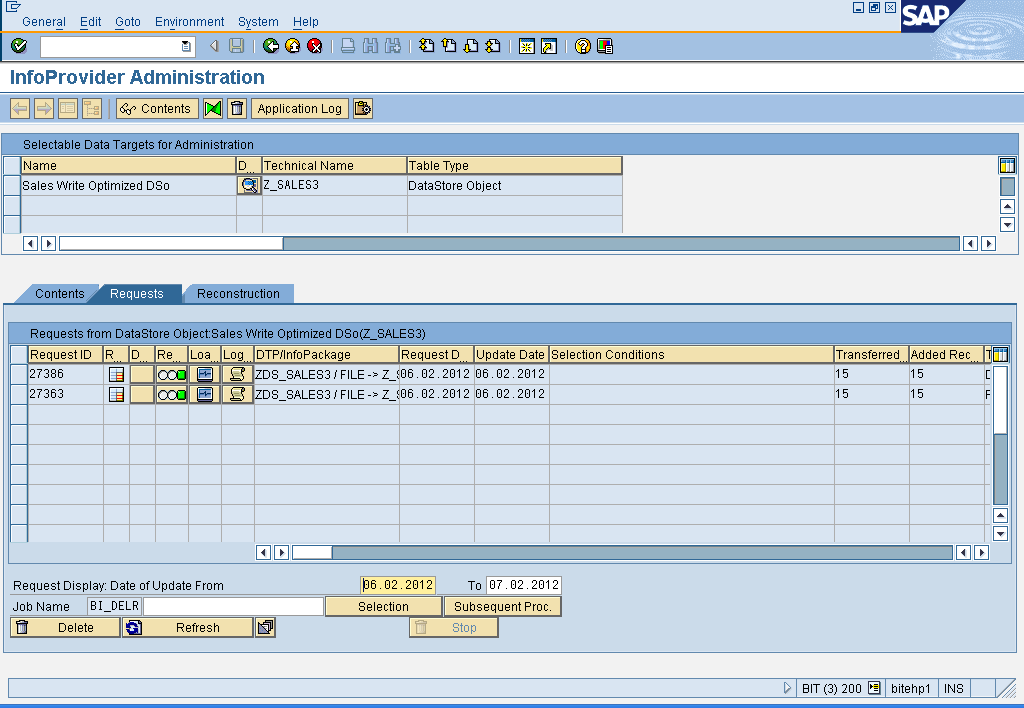
Task: Click the Delete button
Action: 65,627
